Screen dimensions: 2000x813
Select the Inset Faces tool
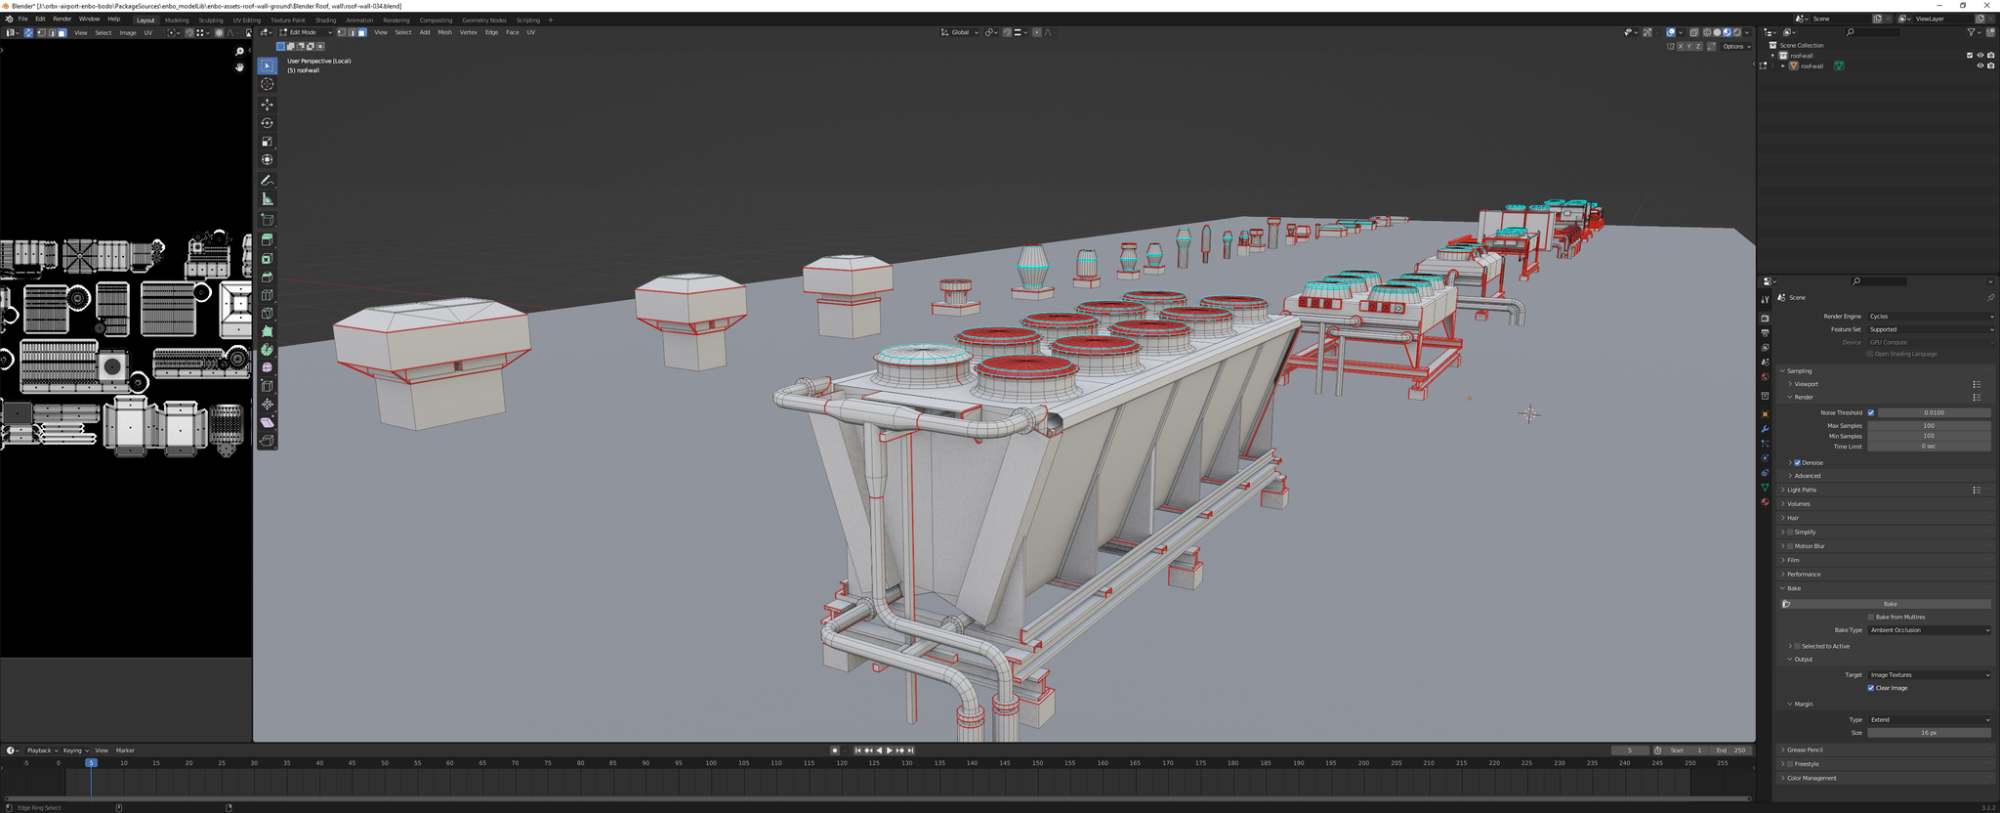[267, 259]
